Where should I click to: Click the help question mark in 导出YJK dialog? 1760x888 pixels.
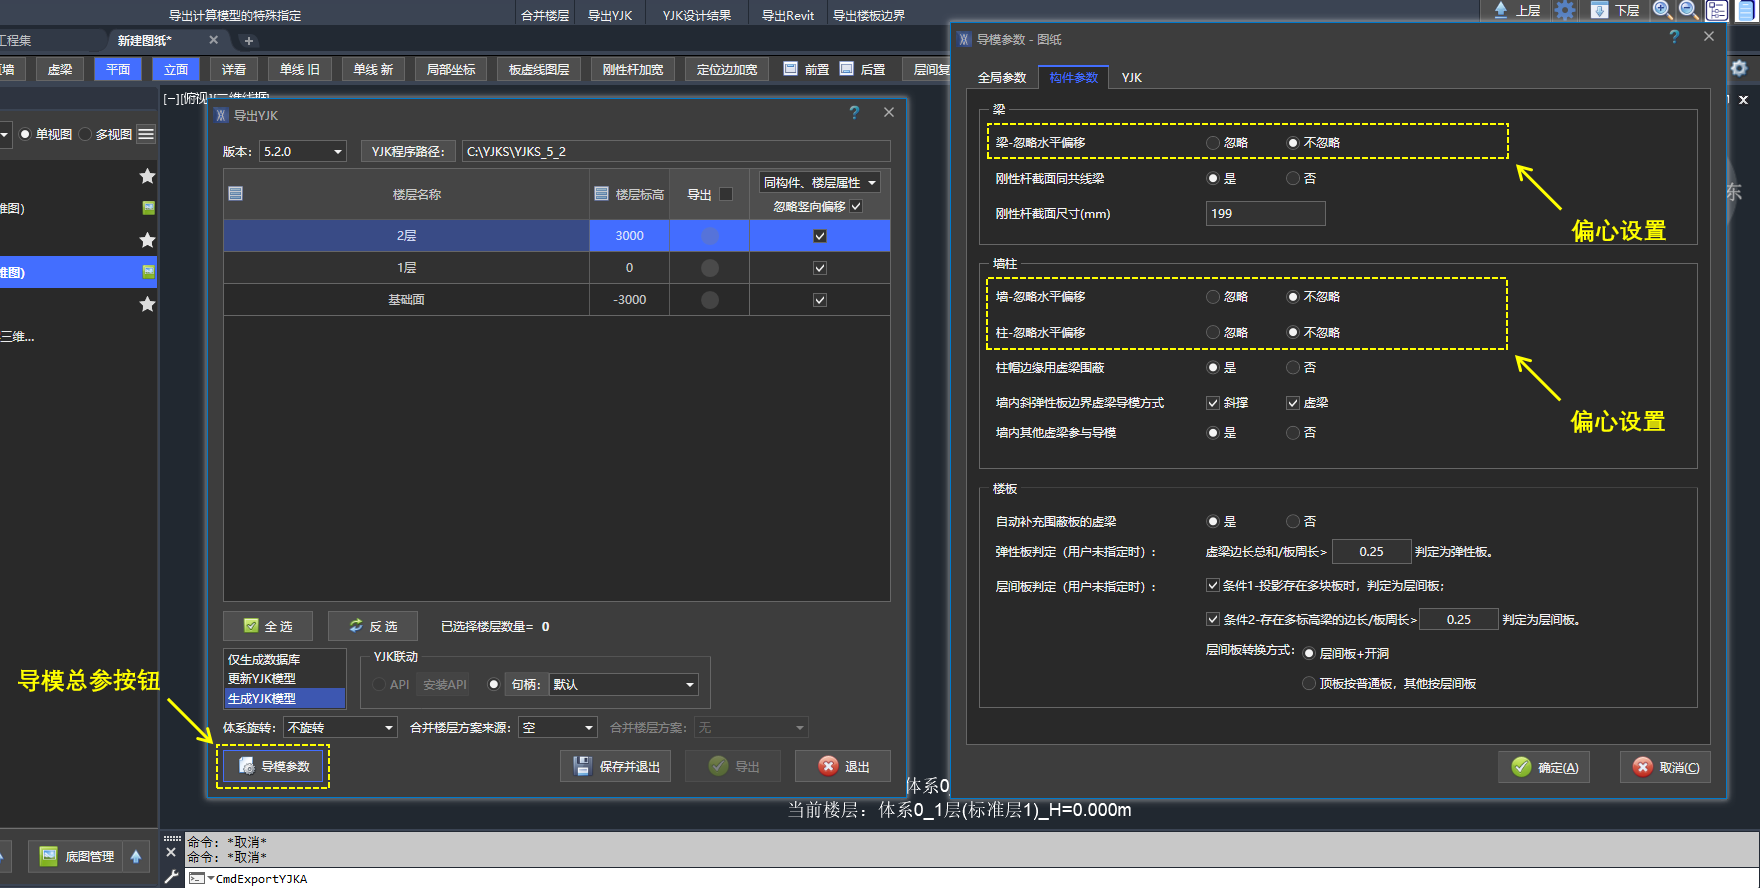click(854, 113)
